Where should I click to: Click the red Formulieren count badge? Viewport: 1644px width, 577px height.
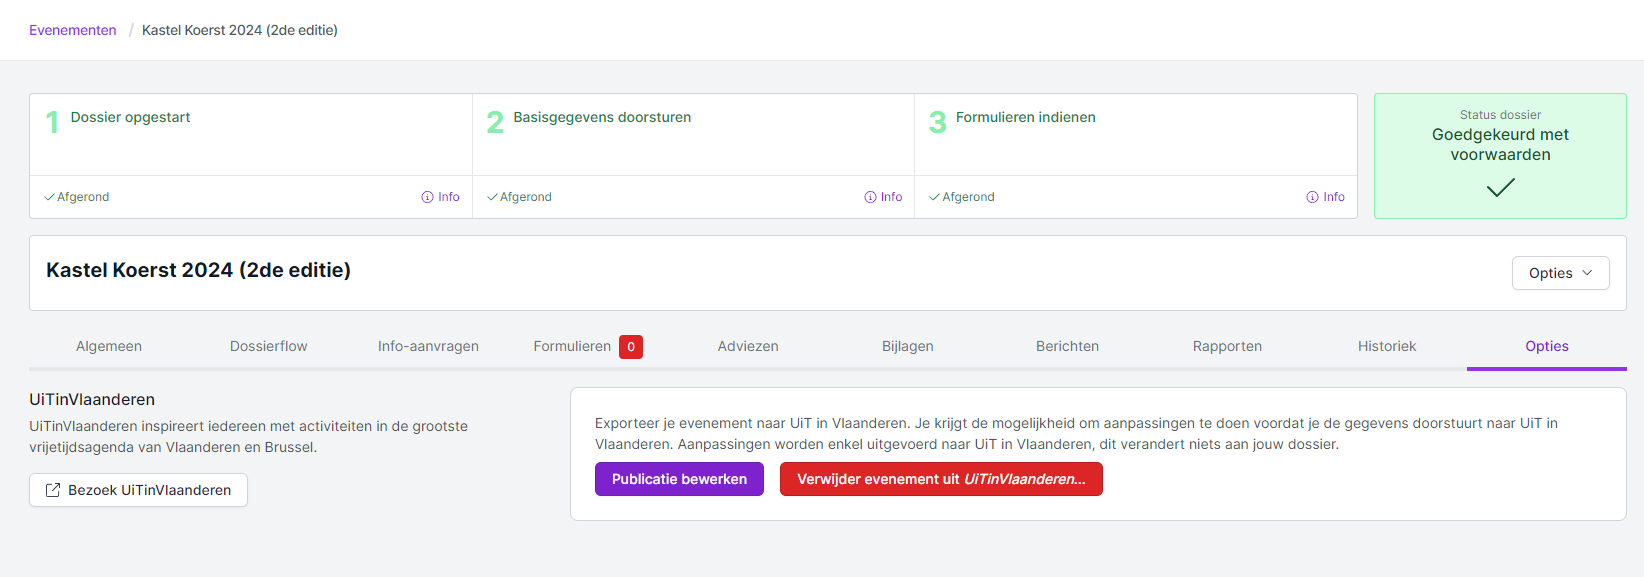click(630, 347)
